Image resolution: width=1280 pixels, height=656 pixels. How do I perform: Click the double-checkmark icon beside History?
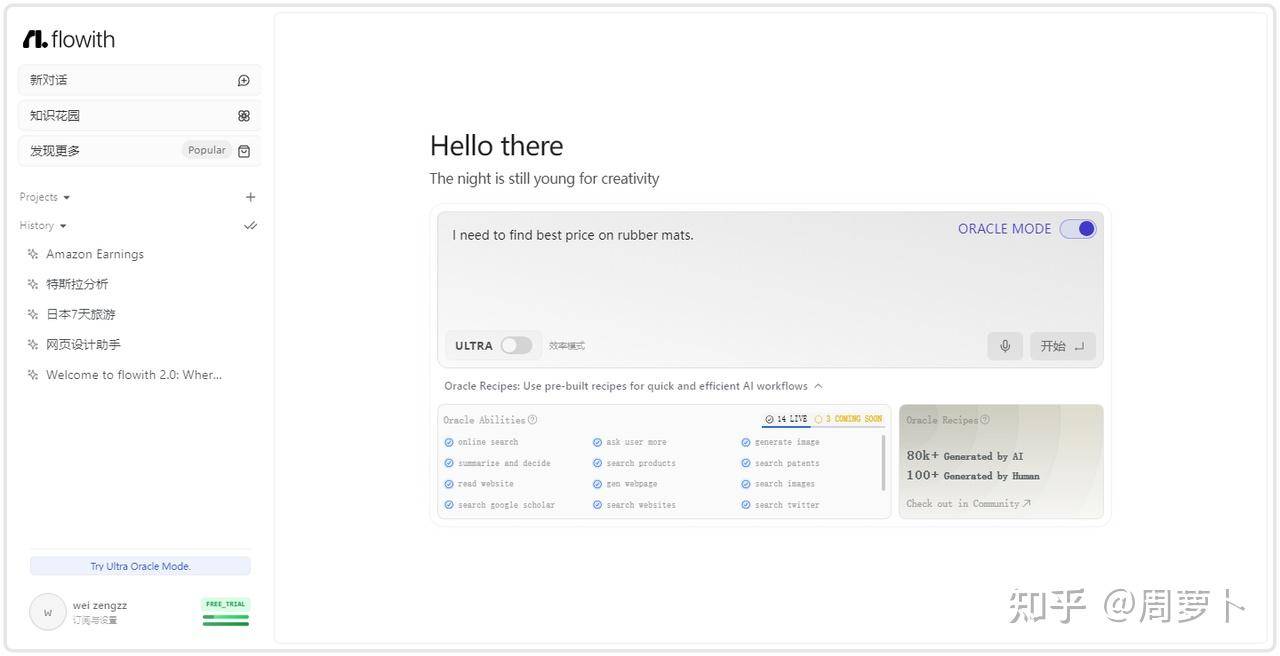coord(250,226)
